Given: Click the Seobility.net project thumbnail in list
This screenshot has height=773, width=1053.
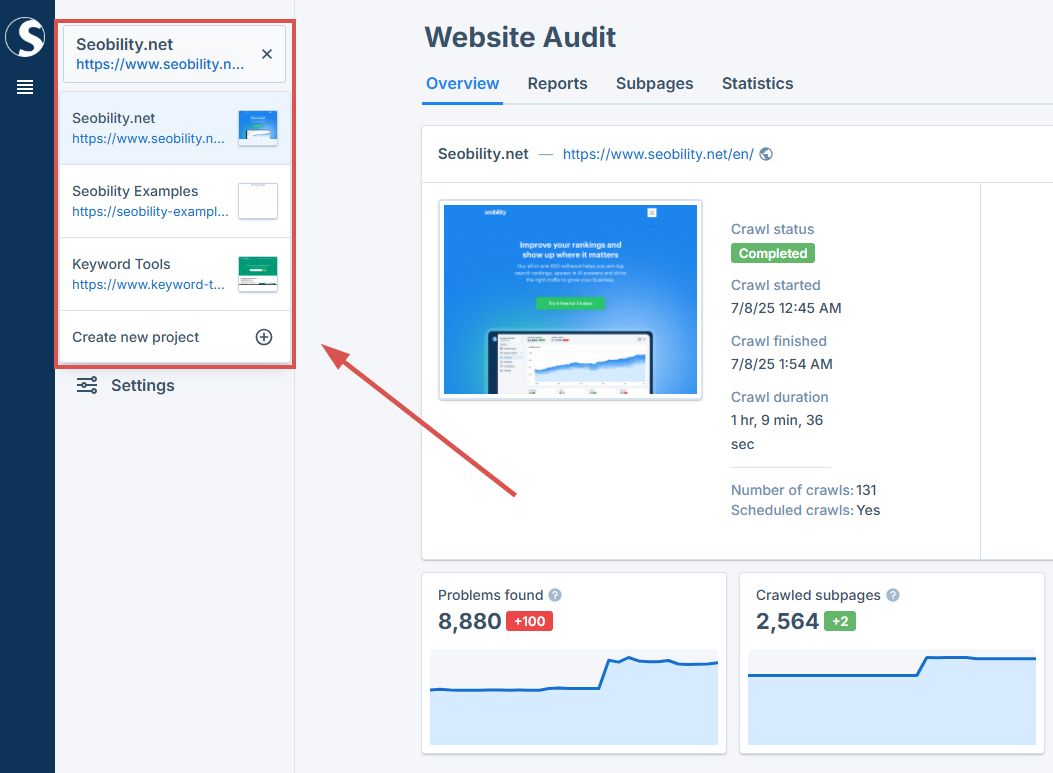Looking at the screenshot, I should click(258, 128).
